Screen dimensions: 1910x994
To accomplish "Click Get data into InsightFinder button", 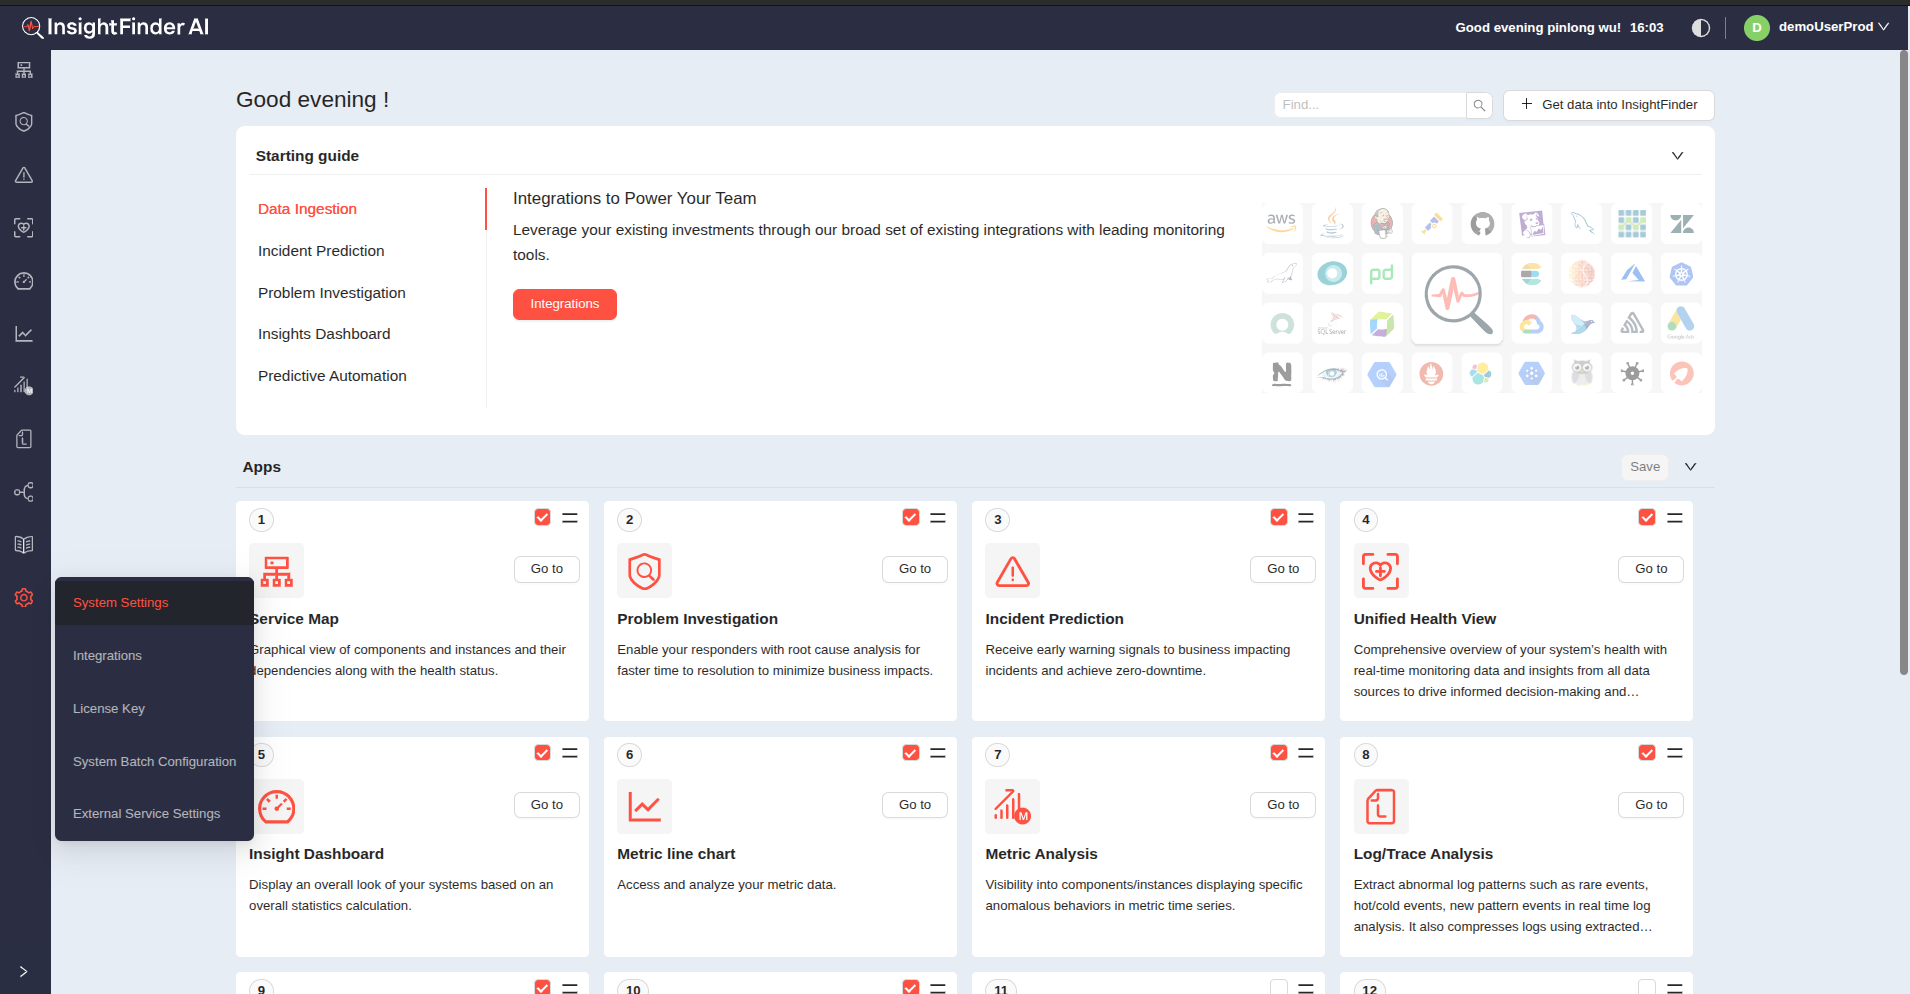I will click(x=1608, y=105).
